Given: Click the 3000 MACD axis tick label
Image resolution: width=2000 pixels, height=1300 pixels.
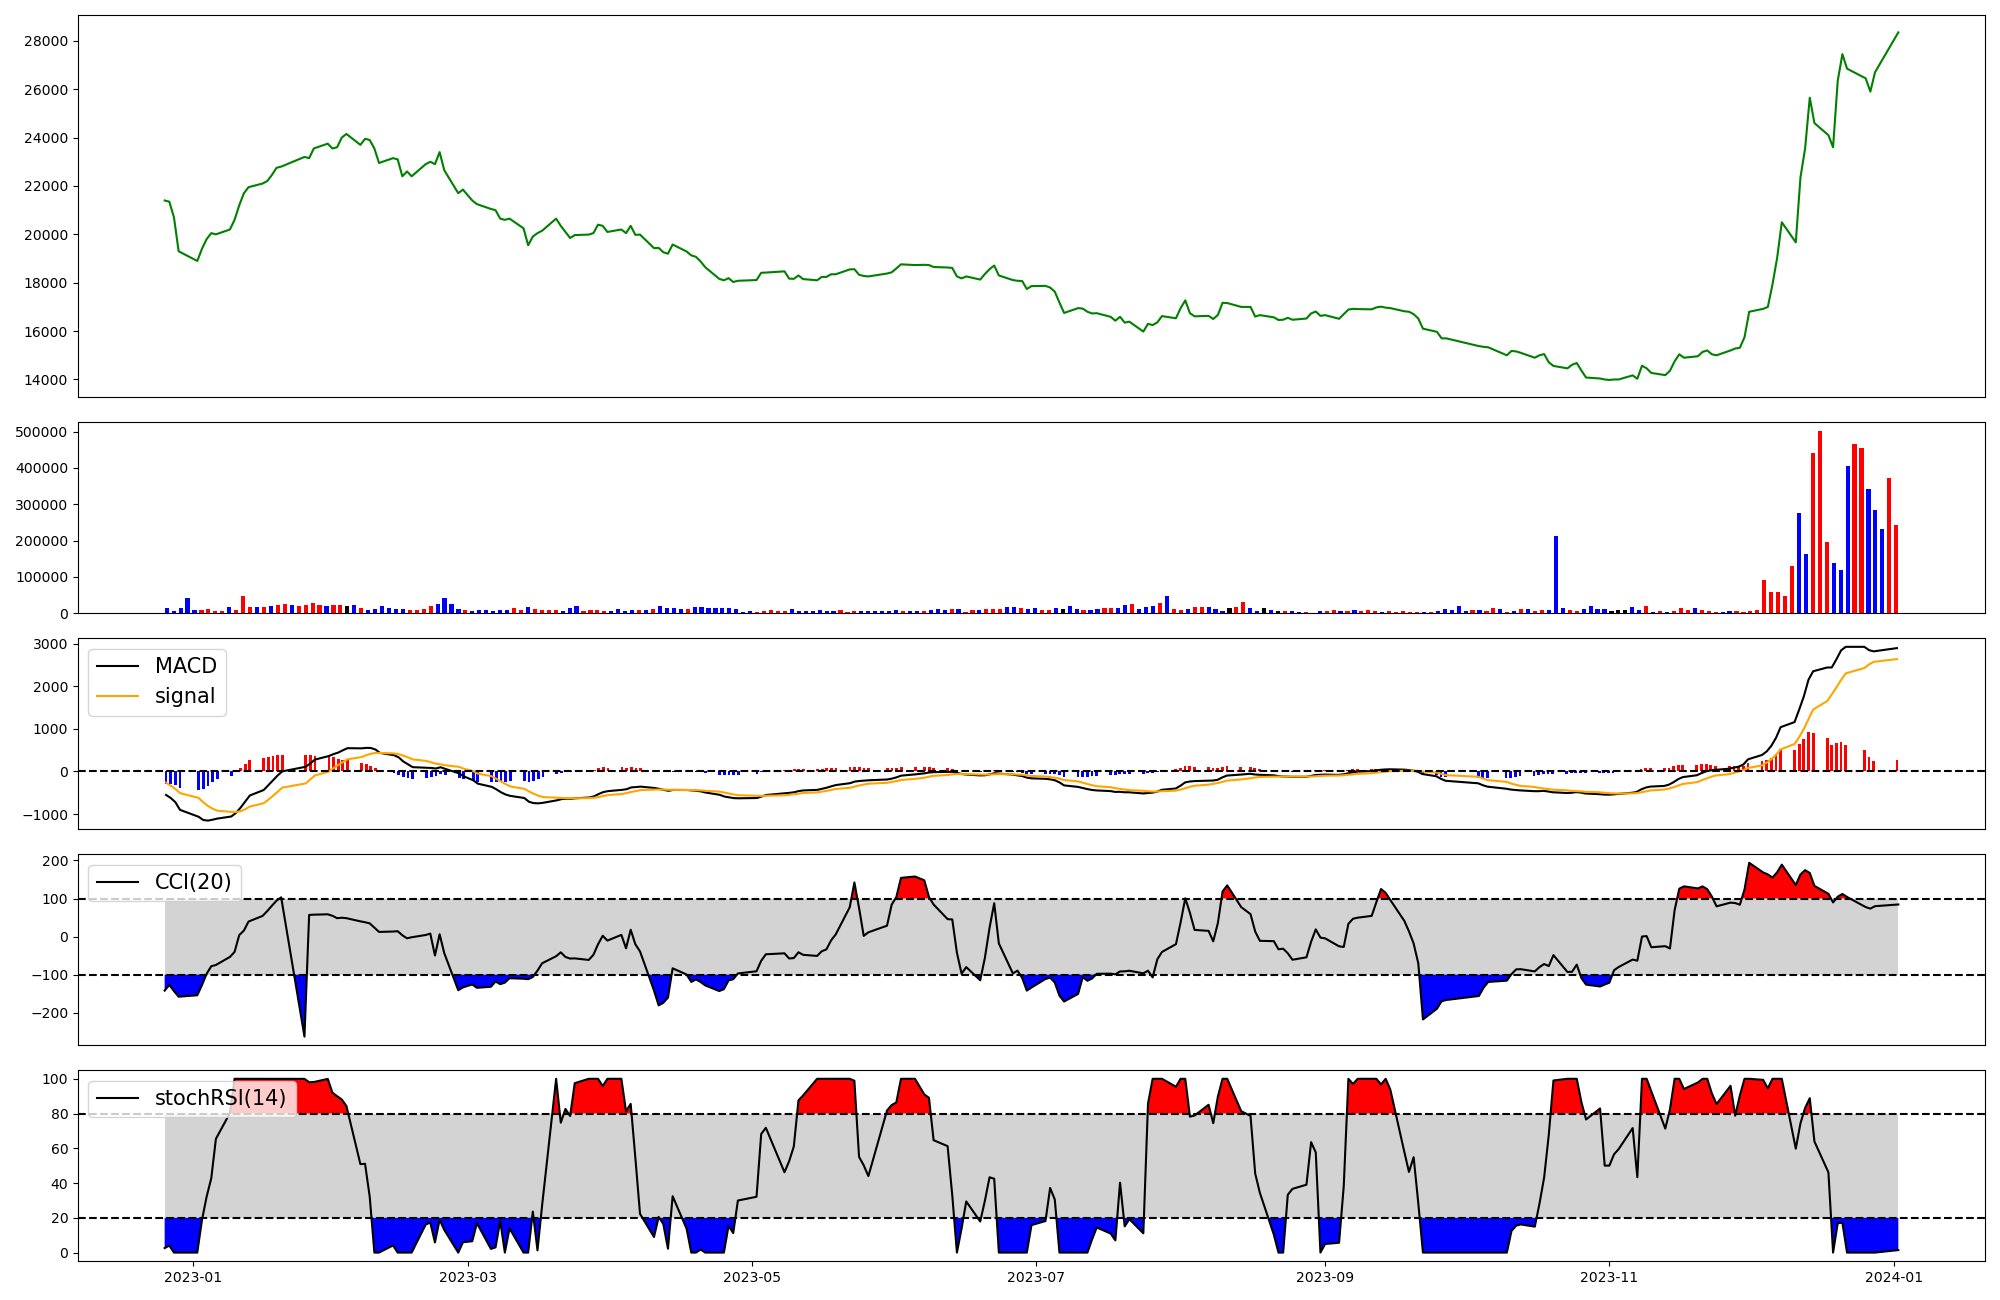Looking at the screenshot, I should click(x=52, y=644).
